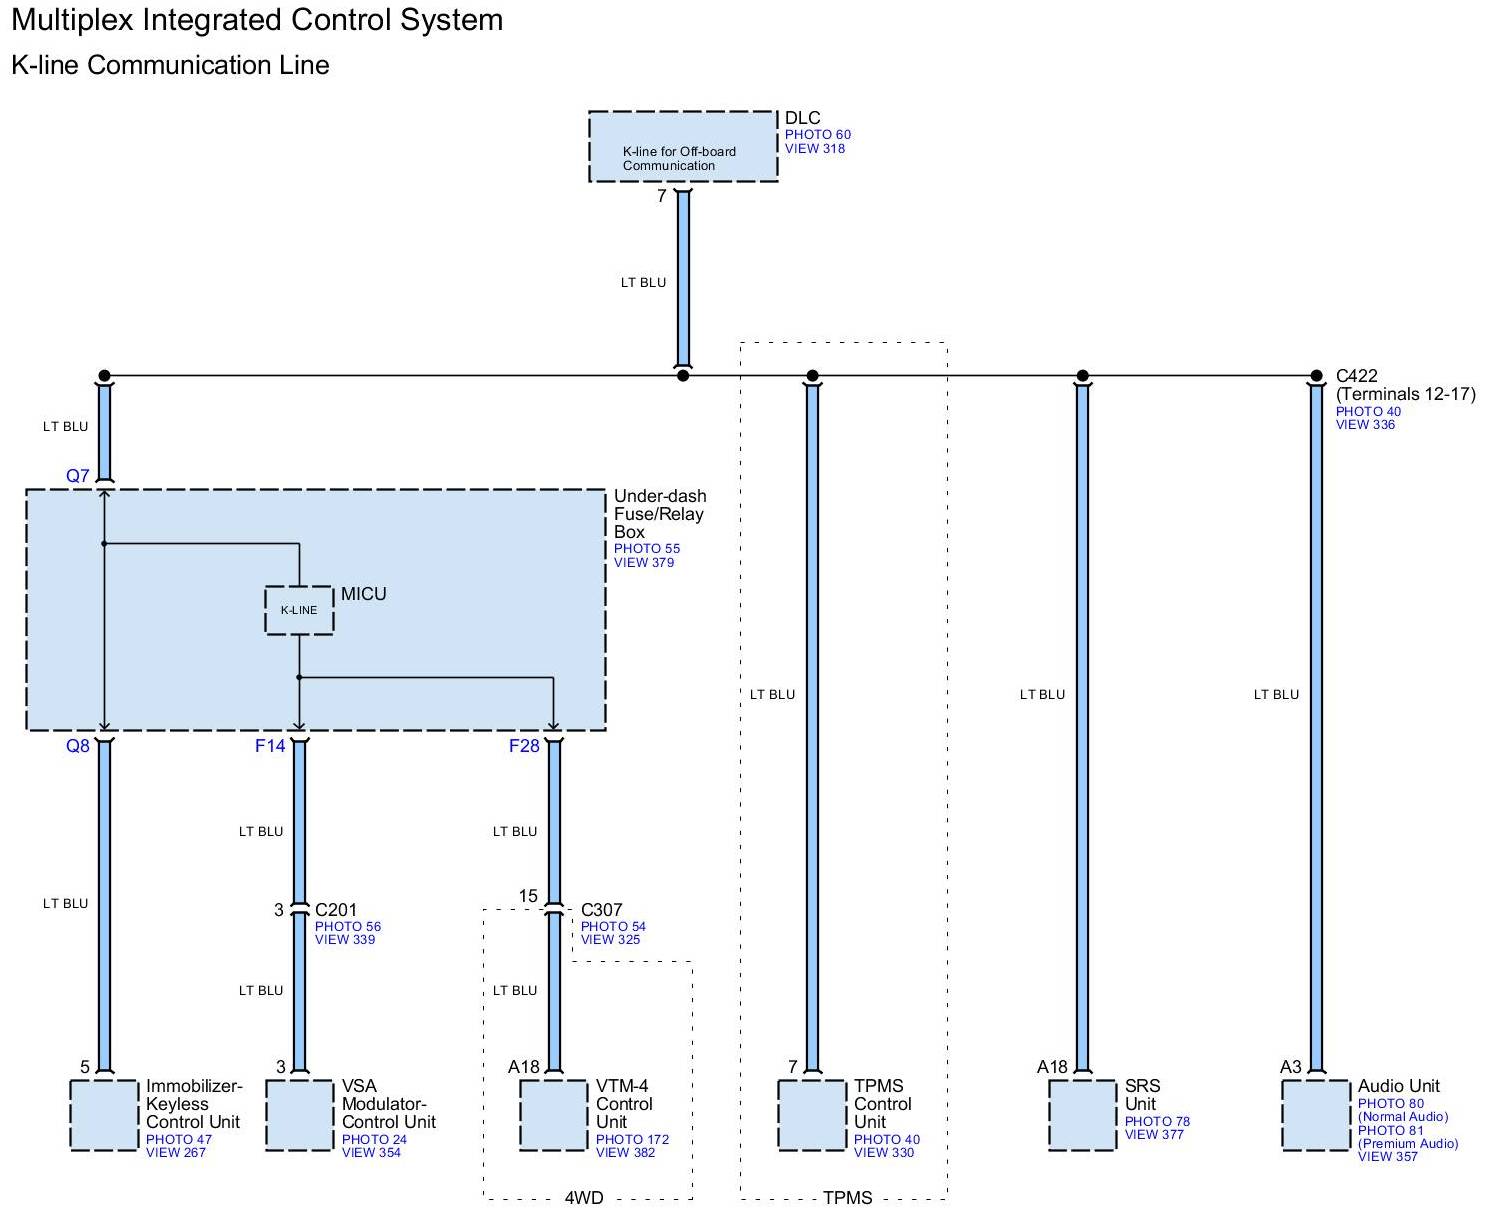Click the F28 terminal label

[524, 746]
